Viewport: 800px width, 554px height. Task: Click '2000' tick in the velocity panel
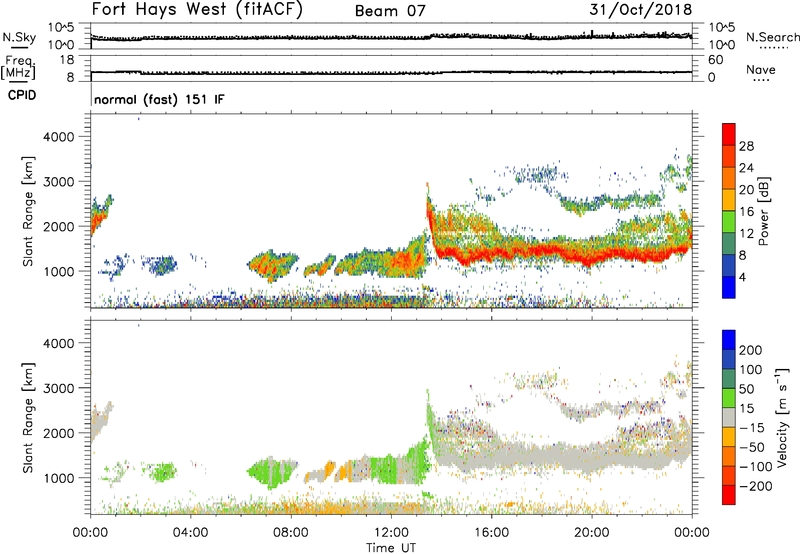59,433
